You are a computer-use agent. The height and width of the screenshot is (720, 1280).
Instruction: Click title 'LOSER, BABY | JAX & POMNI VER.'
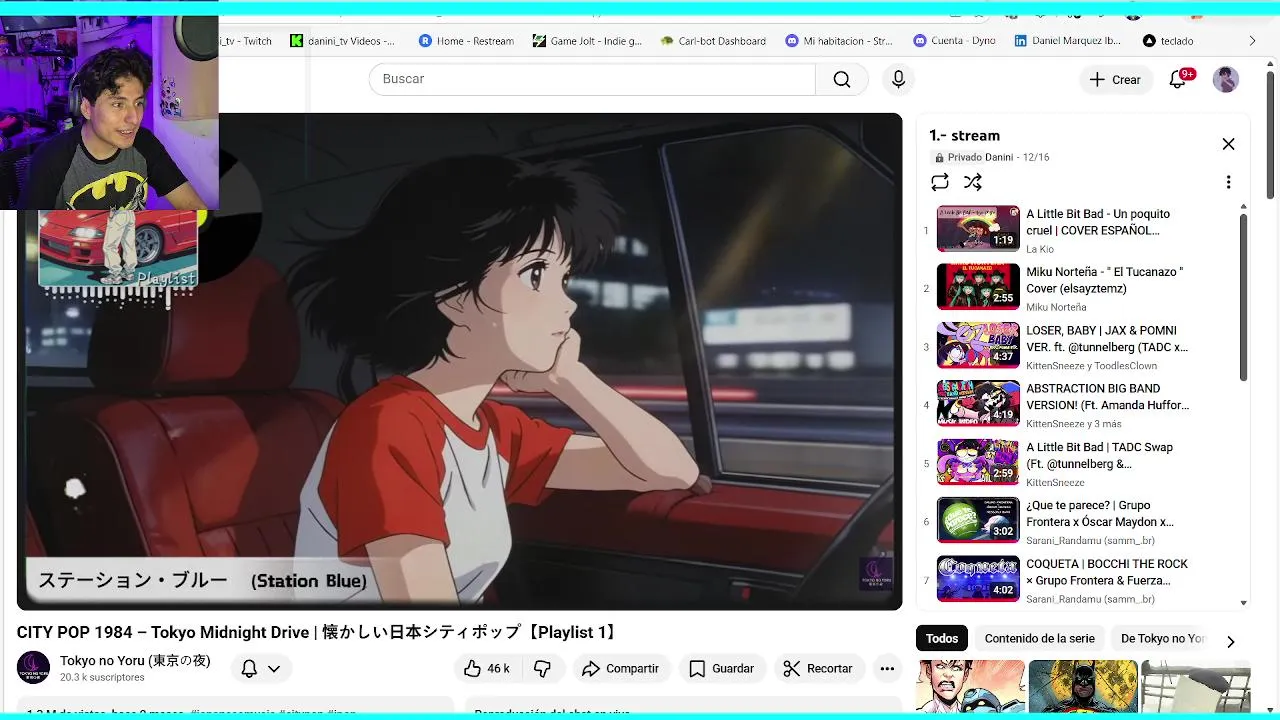[x=1107, y=338]
